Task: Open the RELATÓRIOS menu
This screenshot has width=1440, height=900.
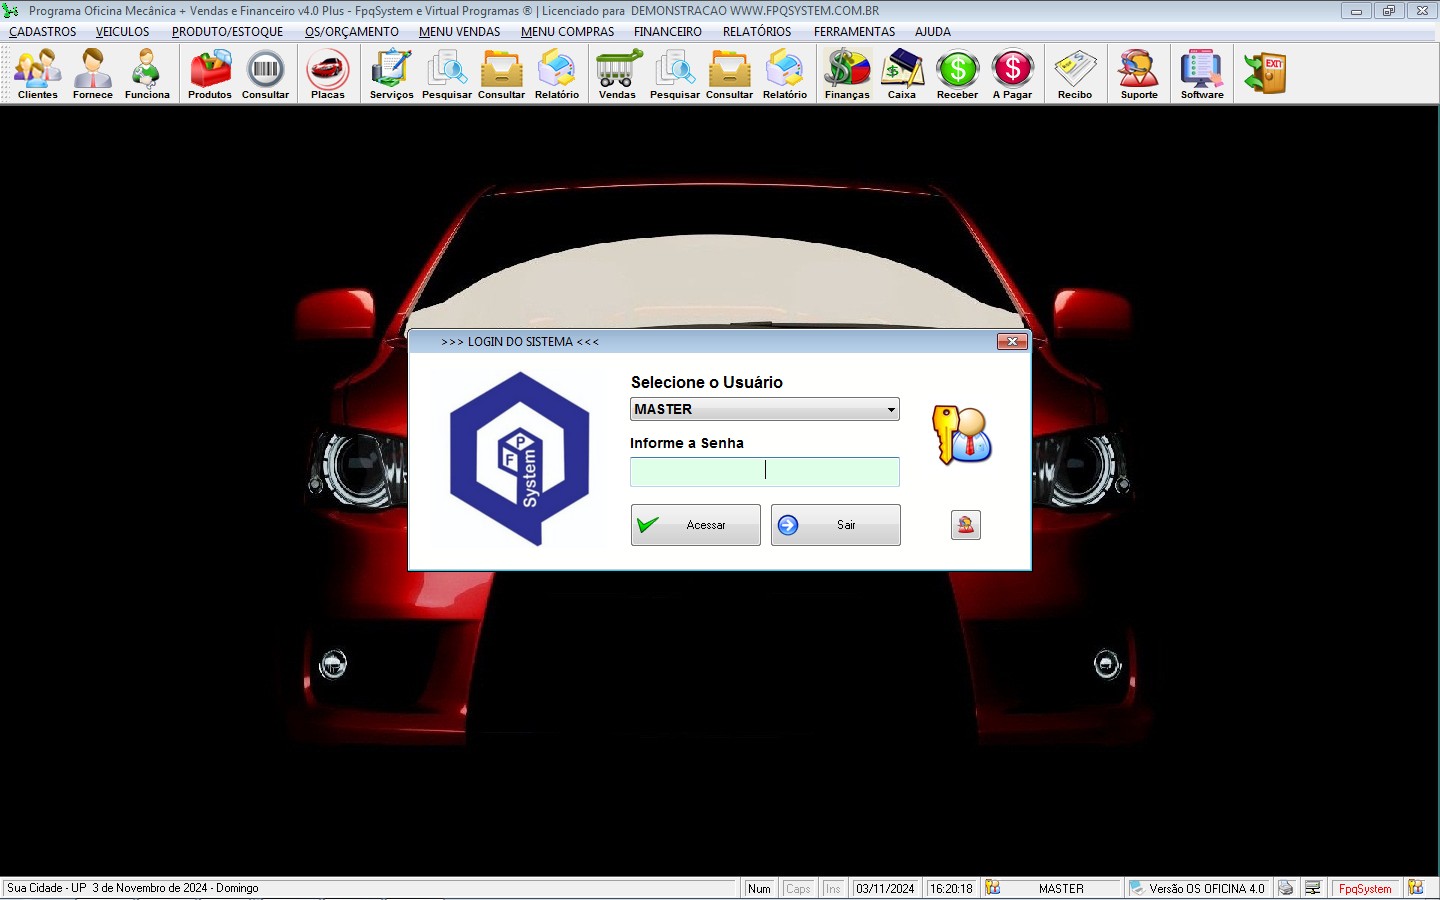Action: pos(757,32)
